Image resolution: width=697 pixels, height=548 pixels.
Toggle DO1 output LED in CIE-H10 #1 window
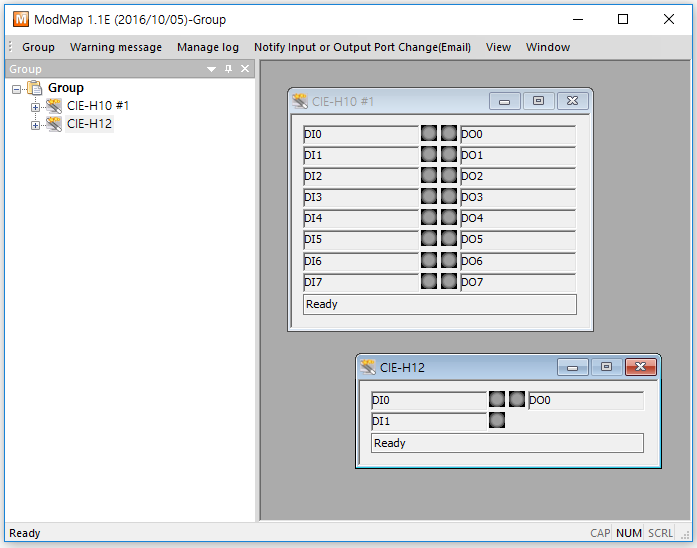449,154
